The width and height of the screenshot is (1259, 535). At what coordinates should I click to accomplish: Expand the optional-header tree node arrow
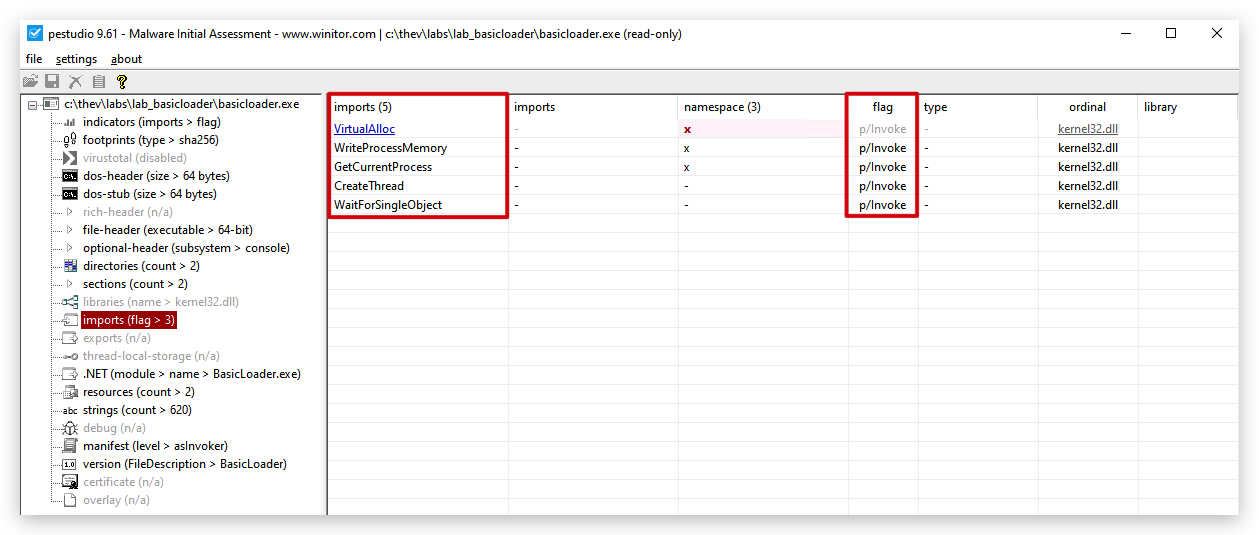click(x=70, y=248)
